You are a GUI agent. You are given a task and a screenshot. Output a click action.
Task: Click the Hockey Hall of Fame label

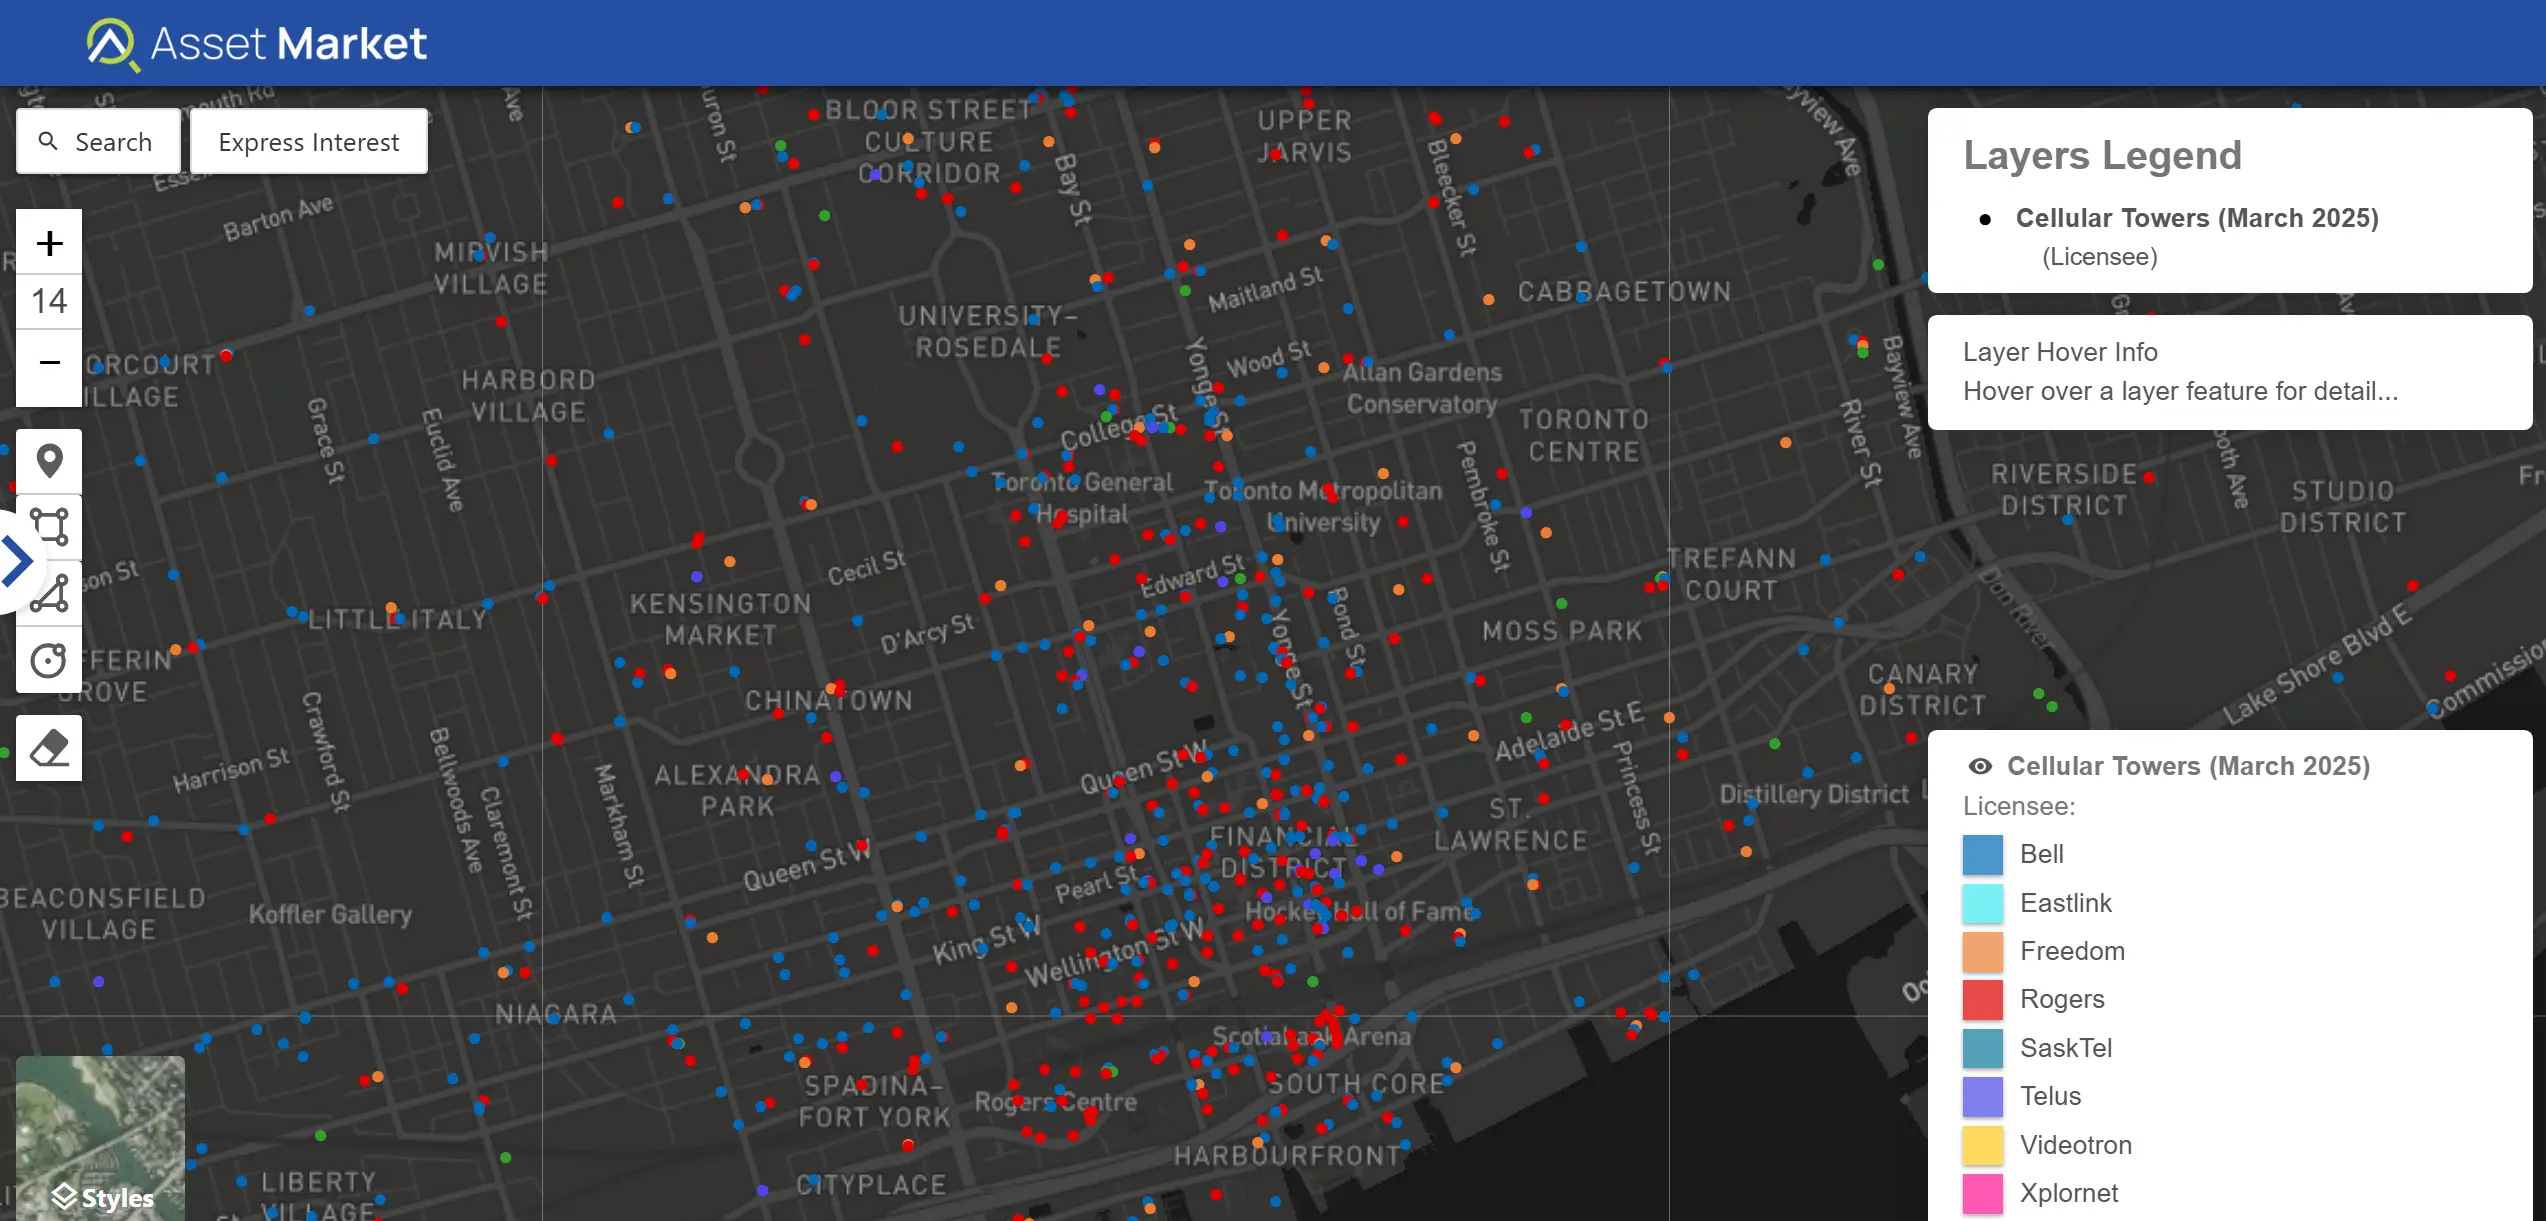tap(1360, 912)
